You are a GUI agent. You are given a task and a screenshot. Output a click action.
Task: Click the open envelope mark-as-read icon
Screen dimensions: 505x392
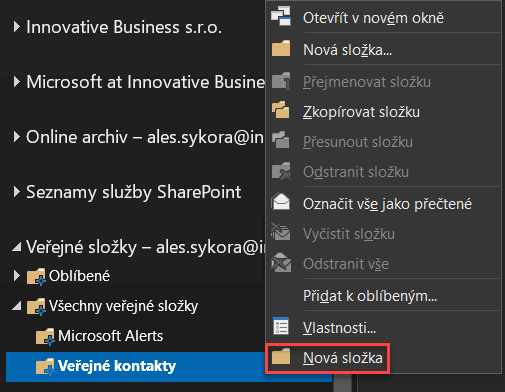point(281,202)
